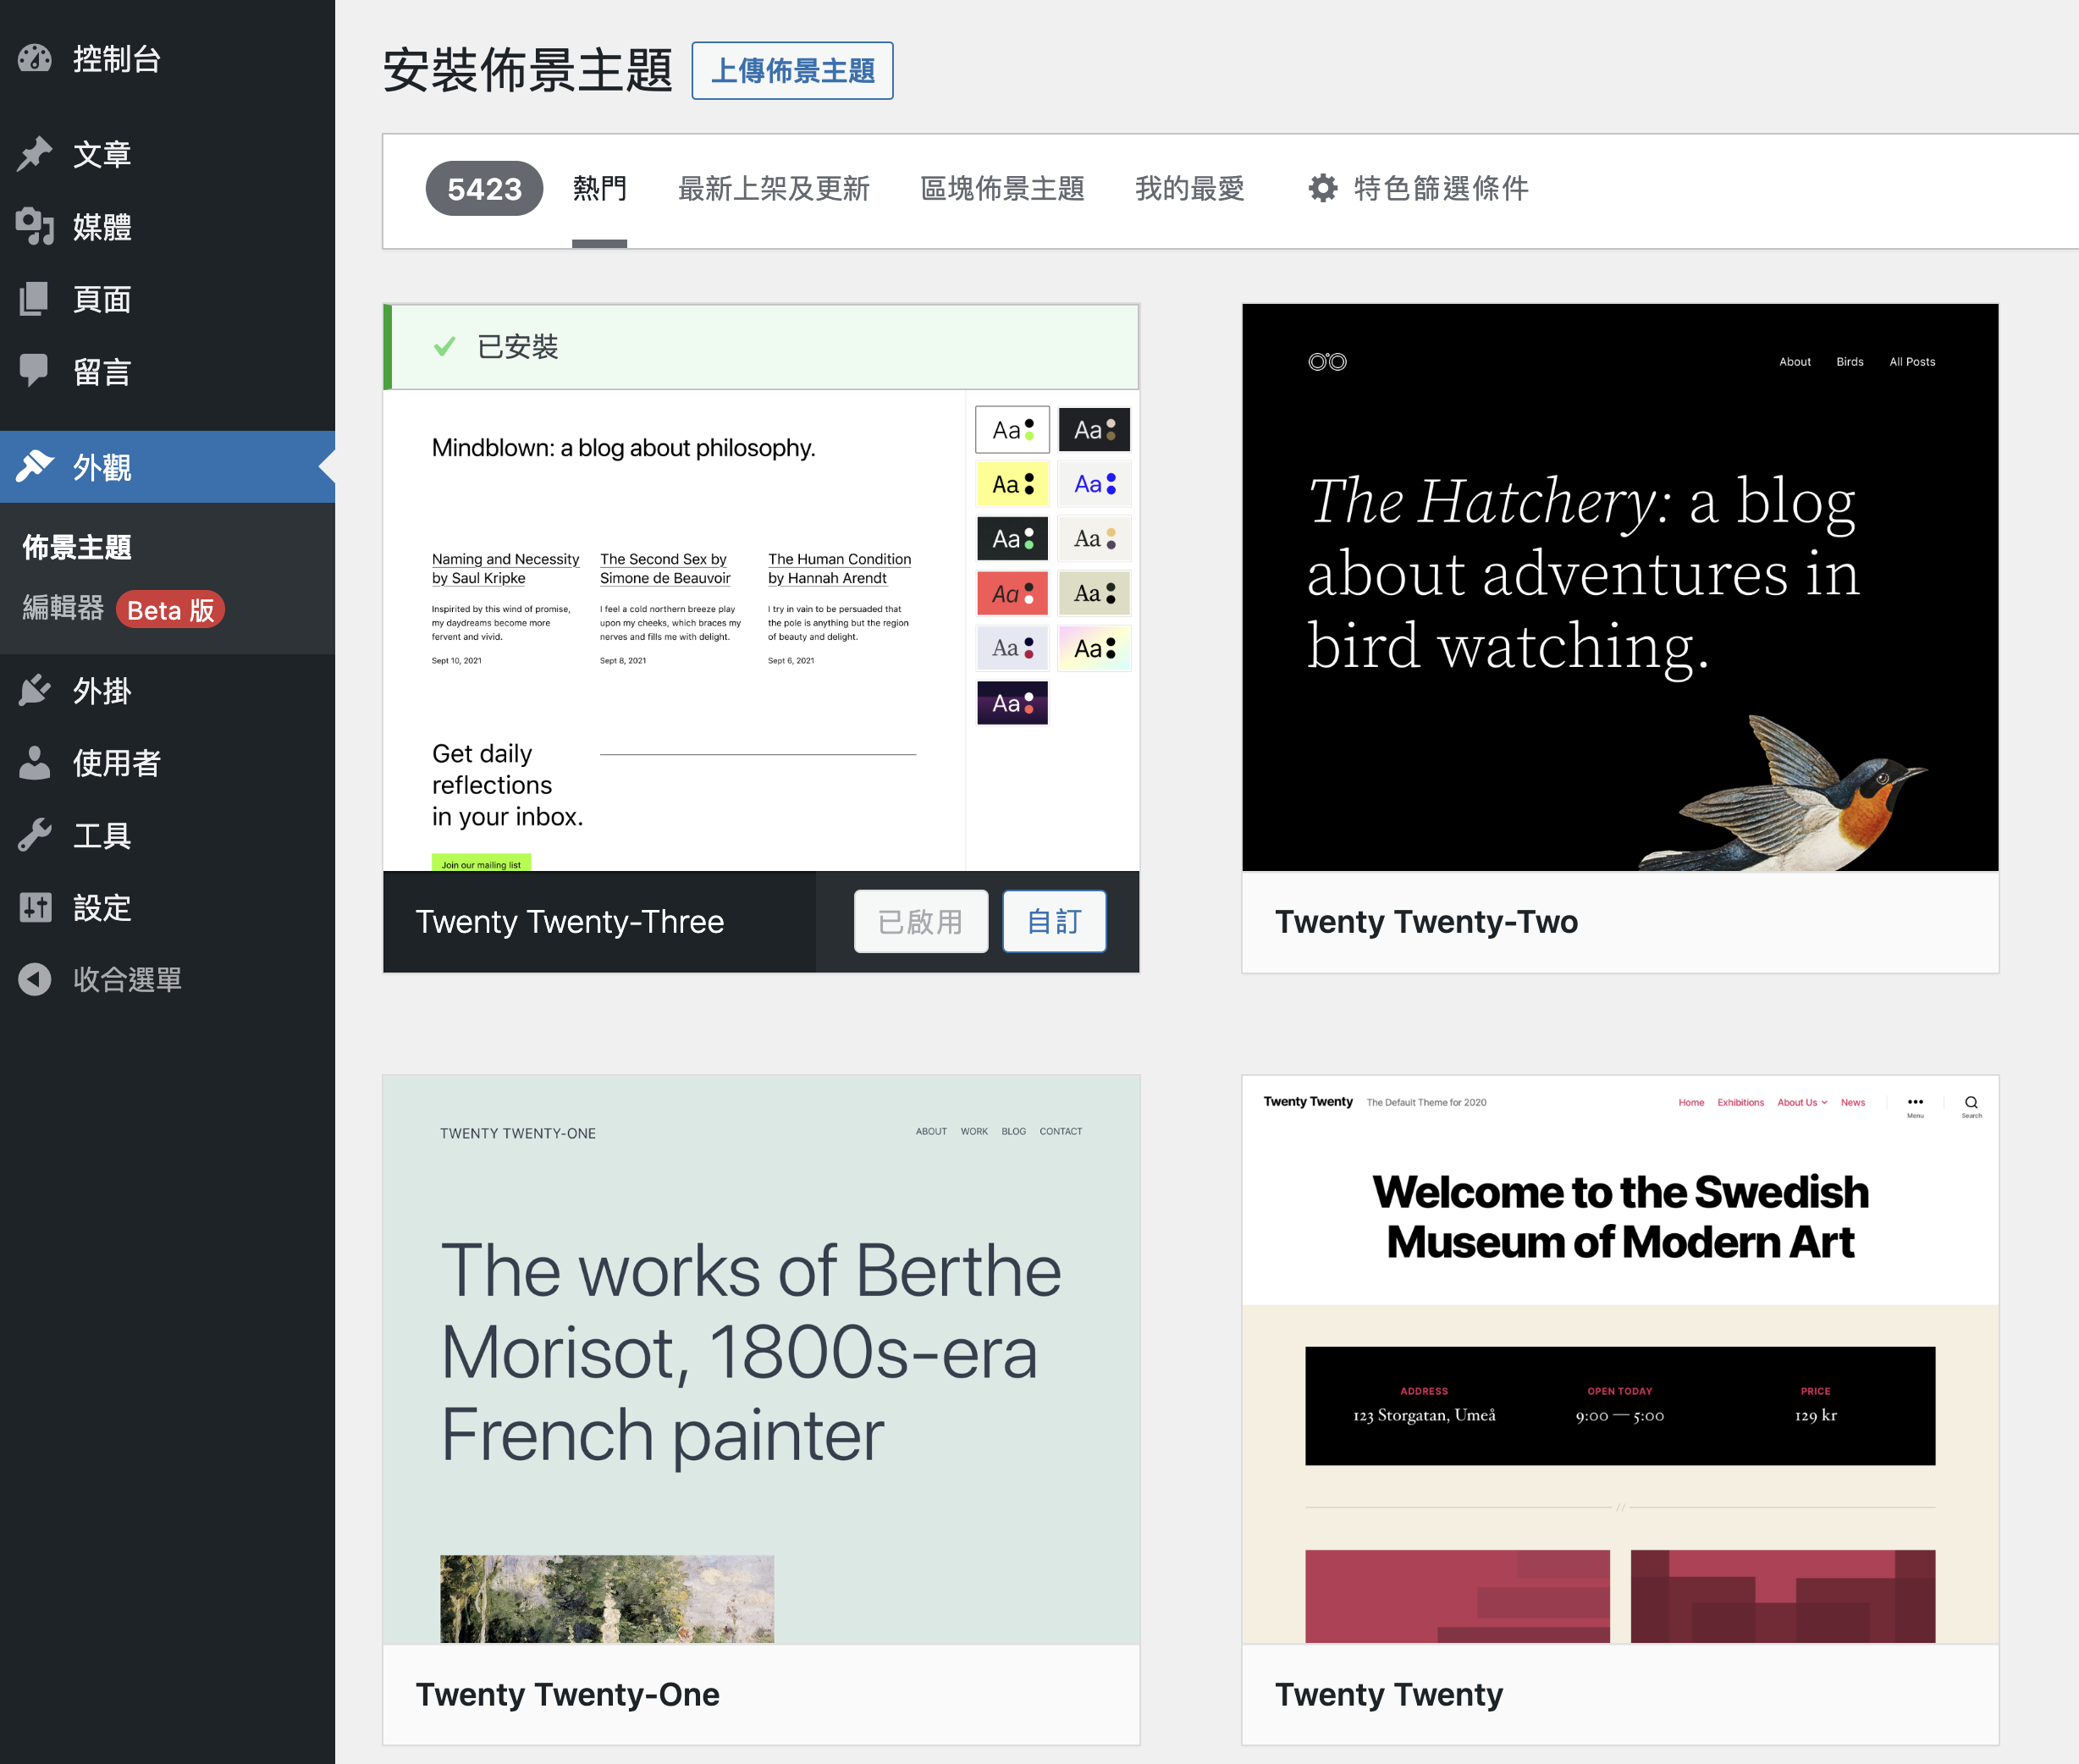Select the Favorites tab (我的最愛)
Image resolution: width=2079 pixels, height=1764 pixels.
(1189, 188)
